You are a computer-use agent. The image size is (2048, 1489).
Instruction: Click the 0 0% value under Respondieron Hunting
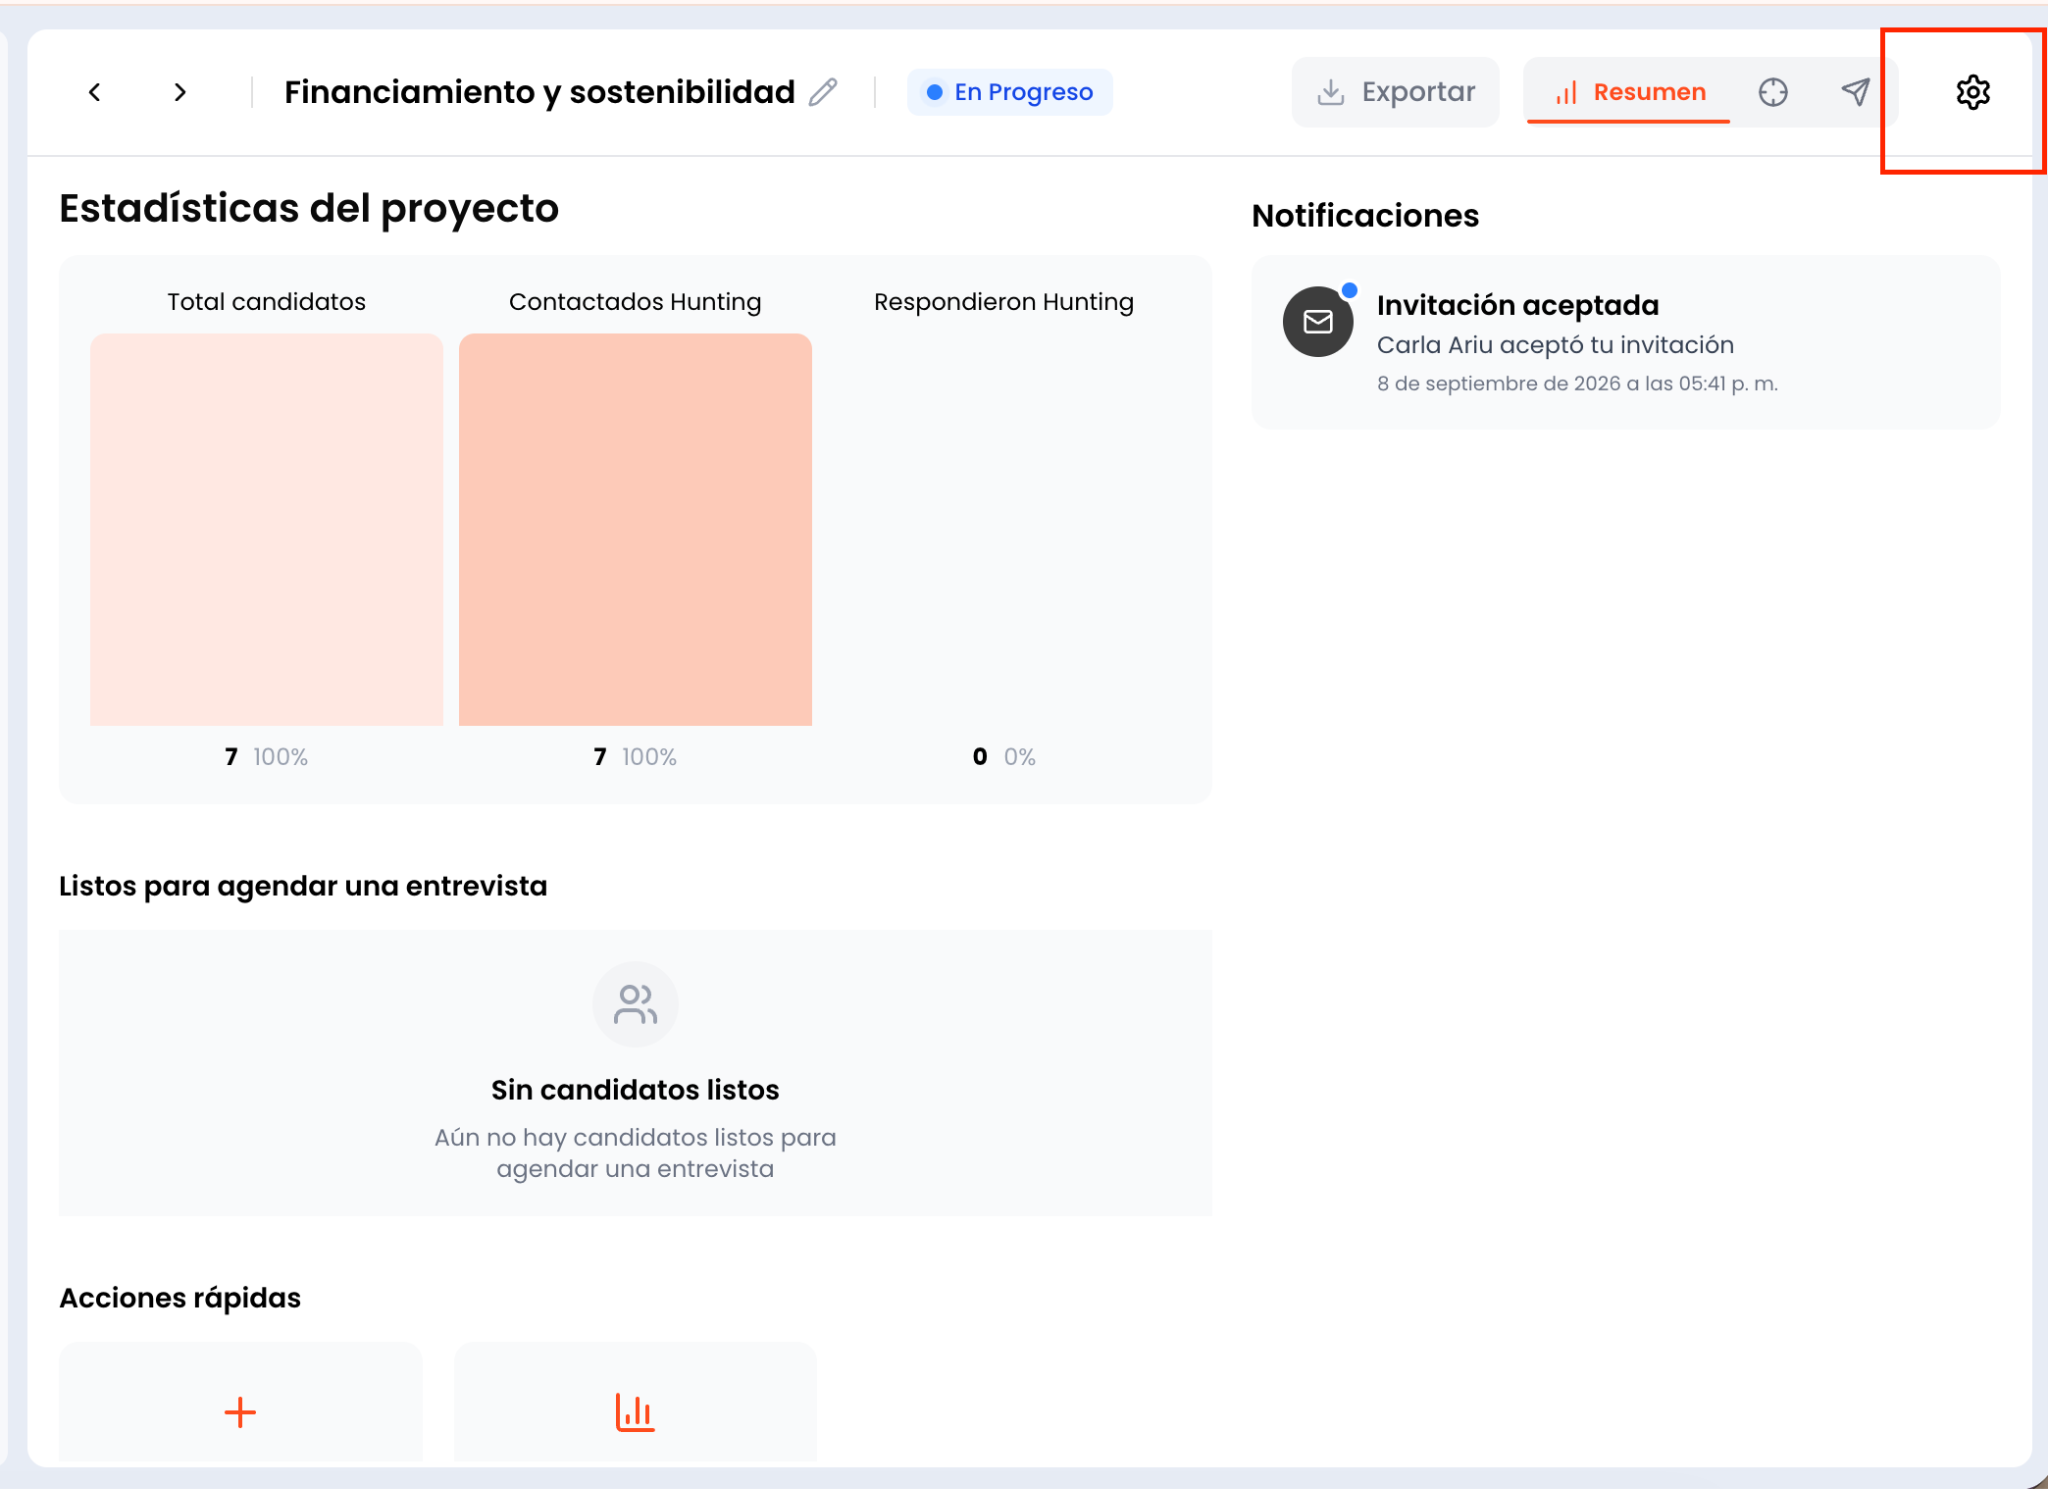[1003, 757]
